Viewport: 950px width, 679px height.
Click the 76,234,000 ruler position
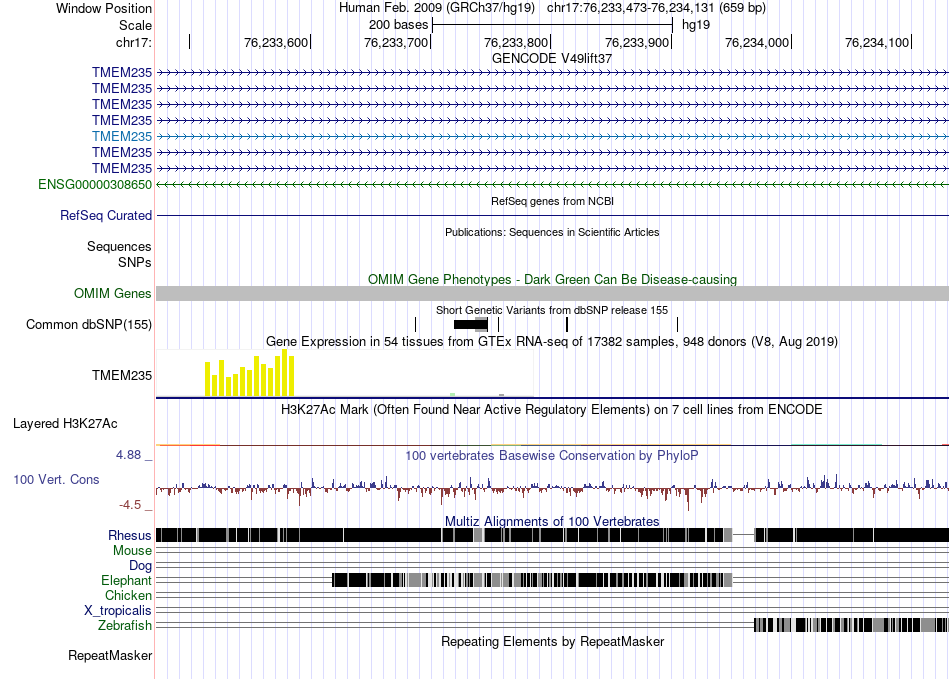[757, 42]
